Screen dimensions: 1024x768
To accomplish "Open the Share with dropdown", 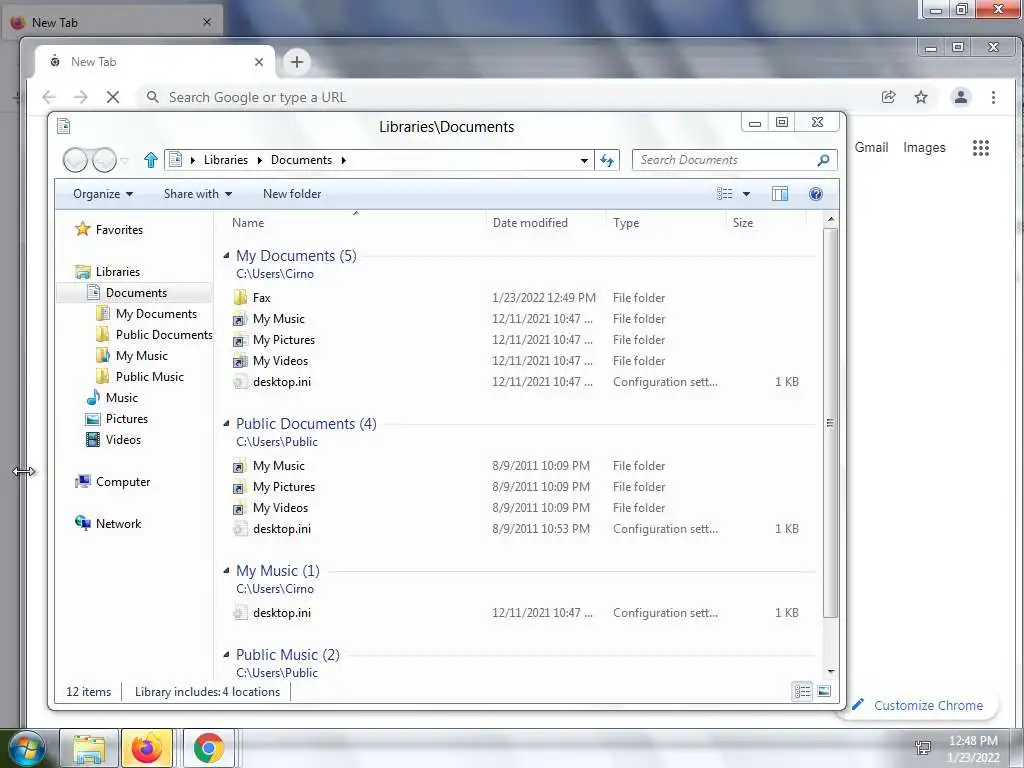I will (198, 194).
